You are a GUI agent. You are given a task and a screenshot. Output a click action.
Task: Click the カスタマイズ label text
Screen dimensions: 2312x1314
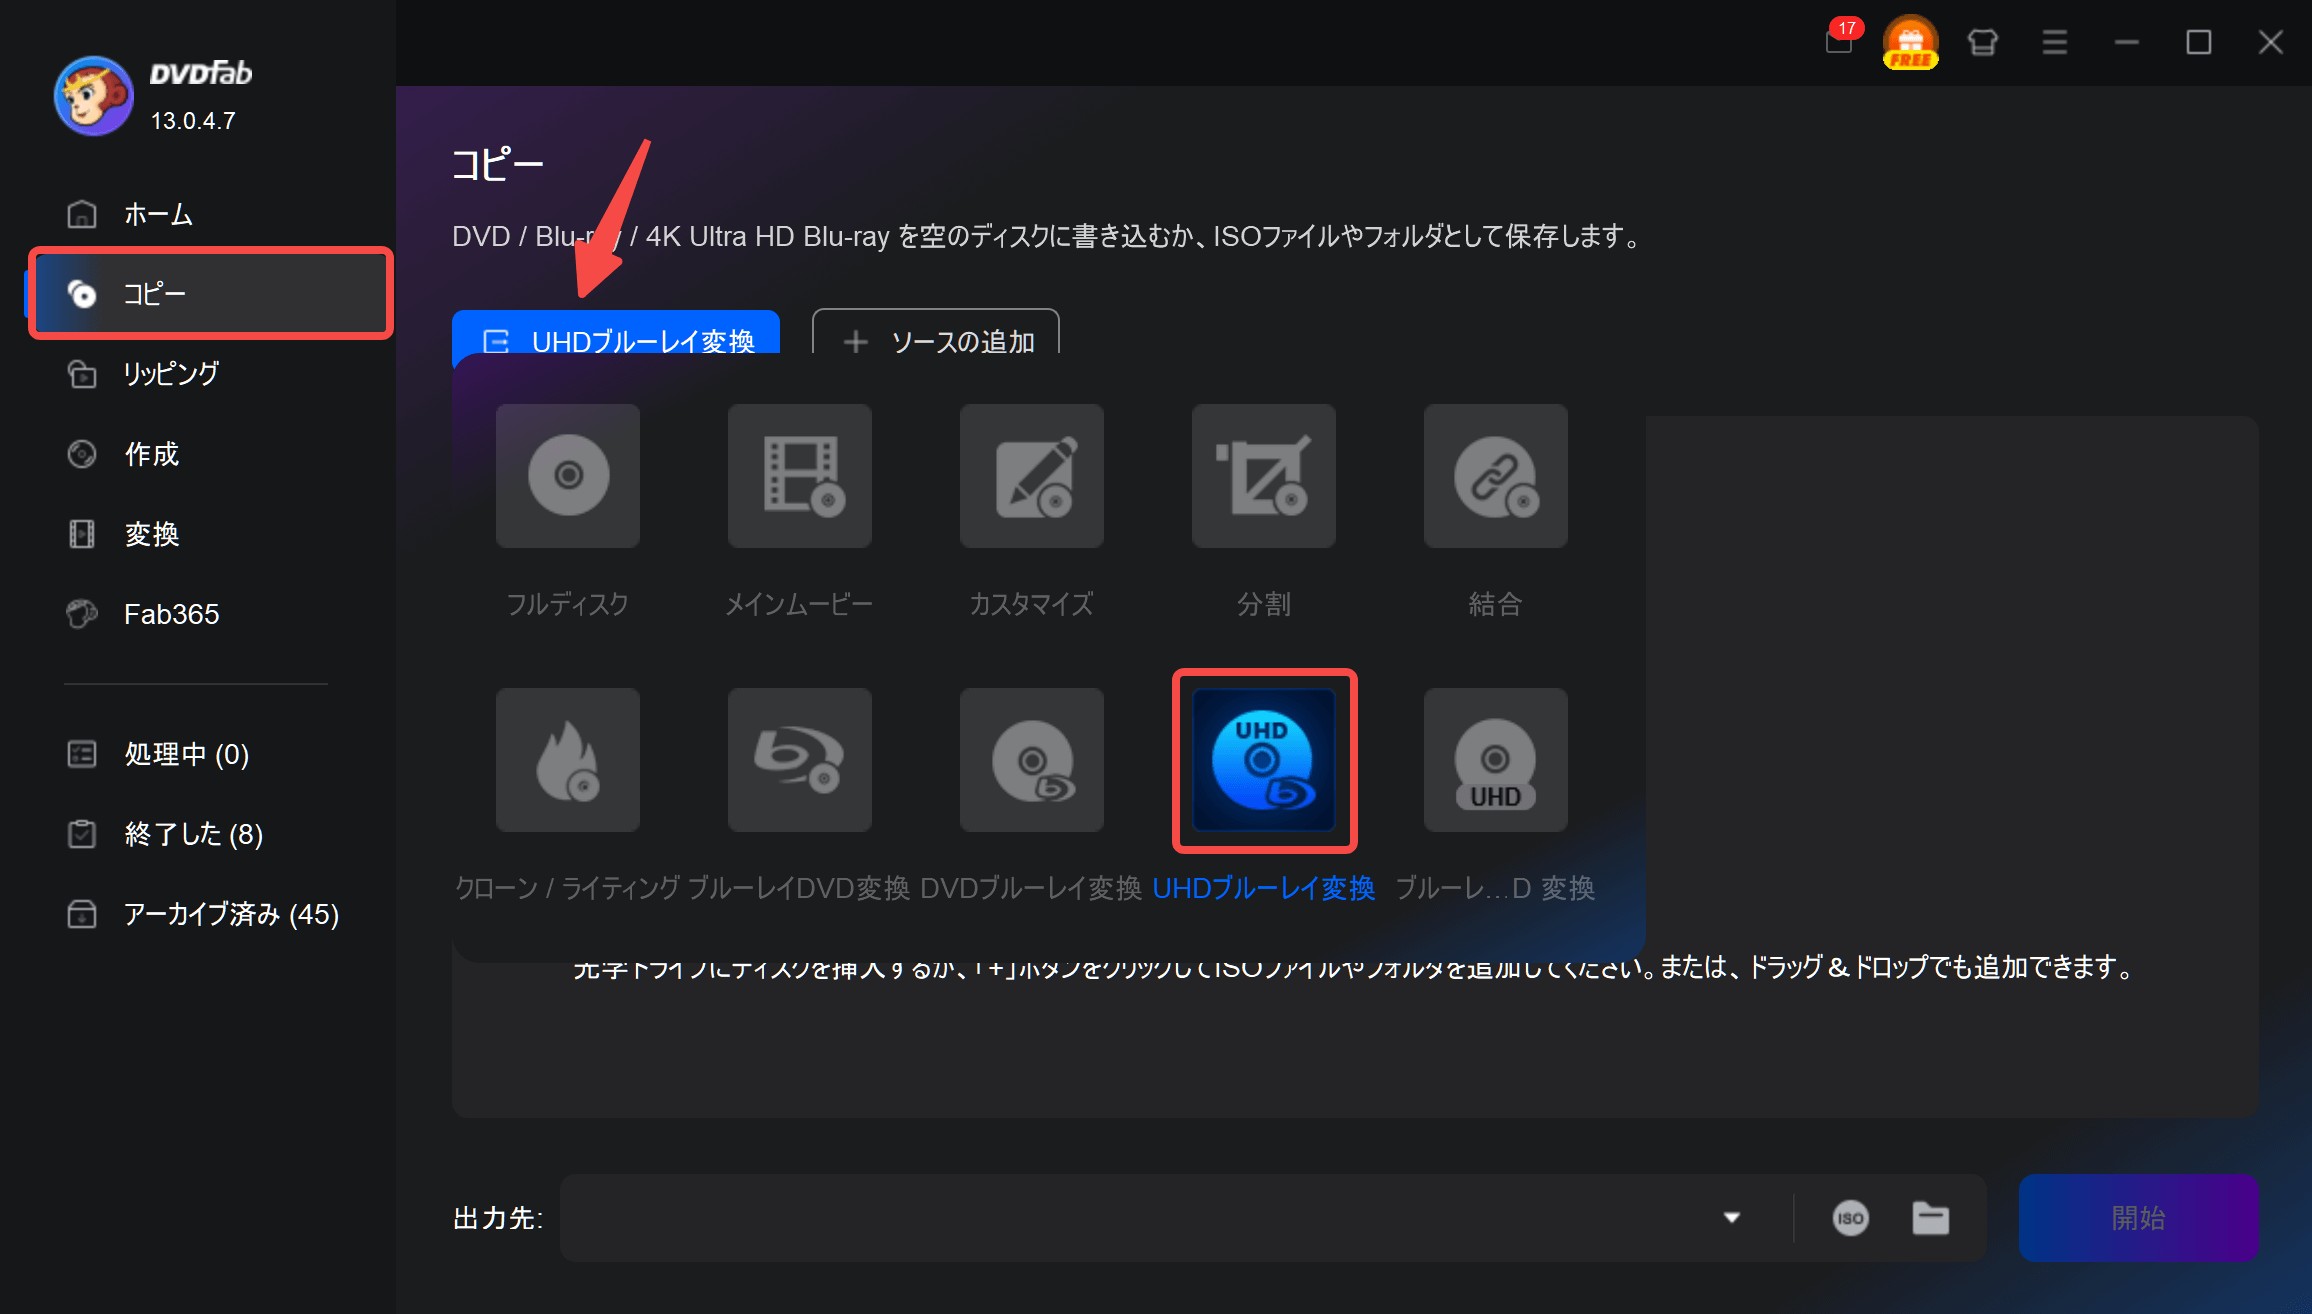(1031, 604)
